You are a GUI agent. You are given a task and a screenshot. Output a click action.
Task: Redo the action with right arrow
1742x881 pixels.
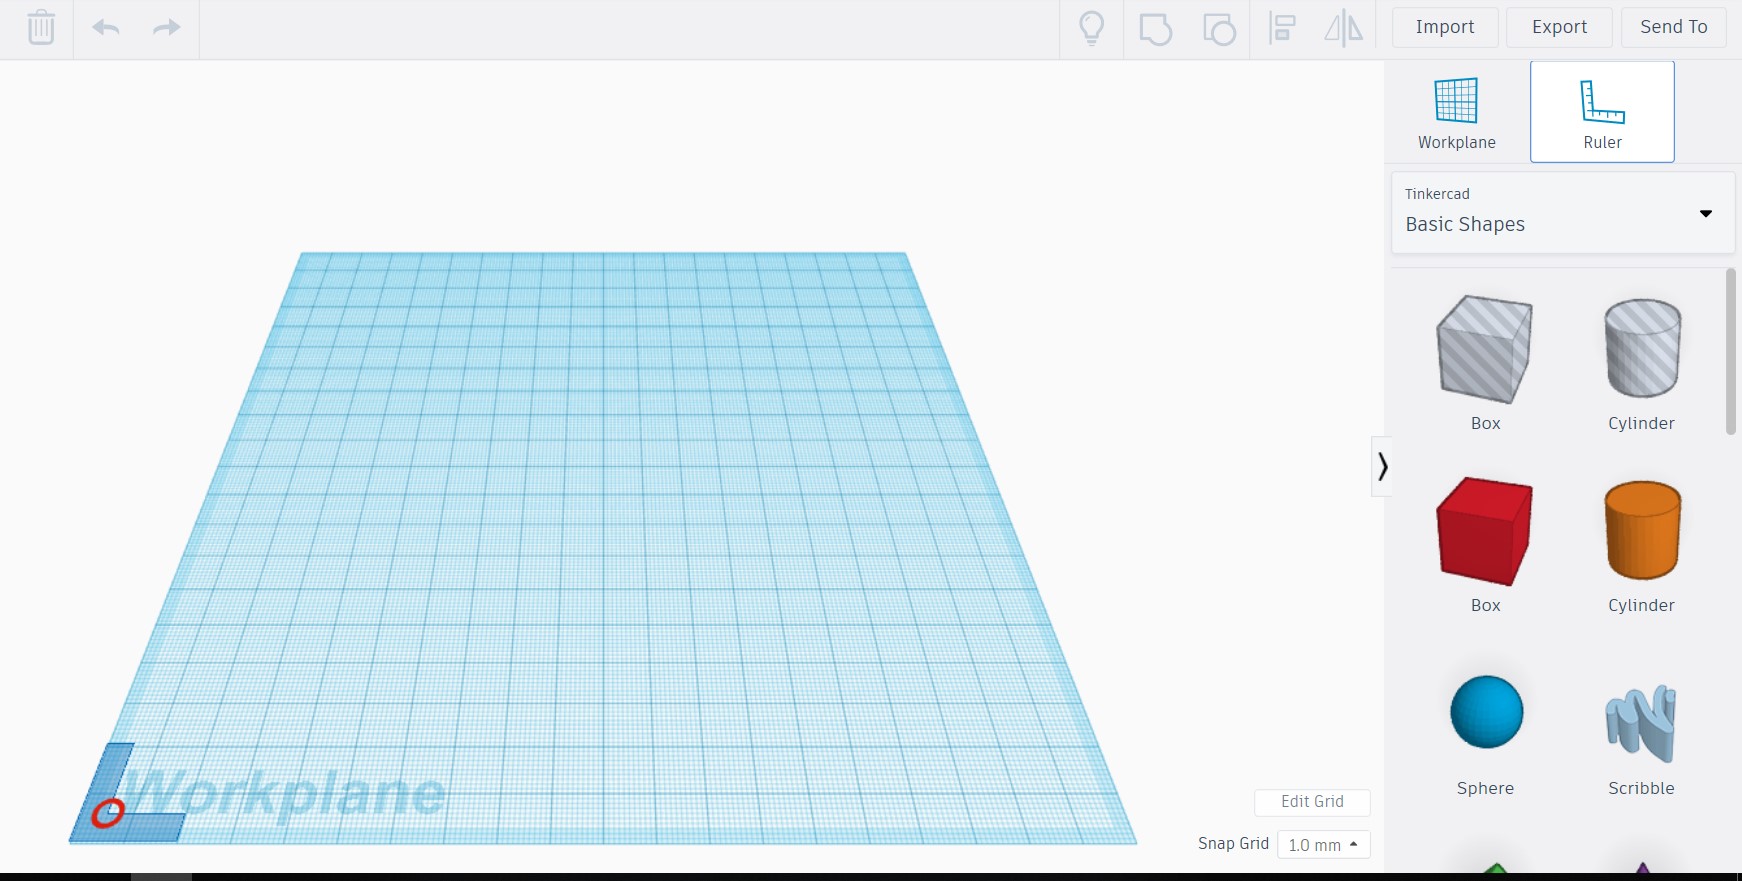[166, 27]
